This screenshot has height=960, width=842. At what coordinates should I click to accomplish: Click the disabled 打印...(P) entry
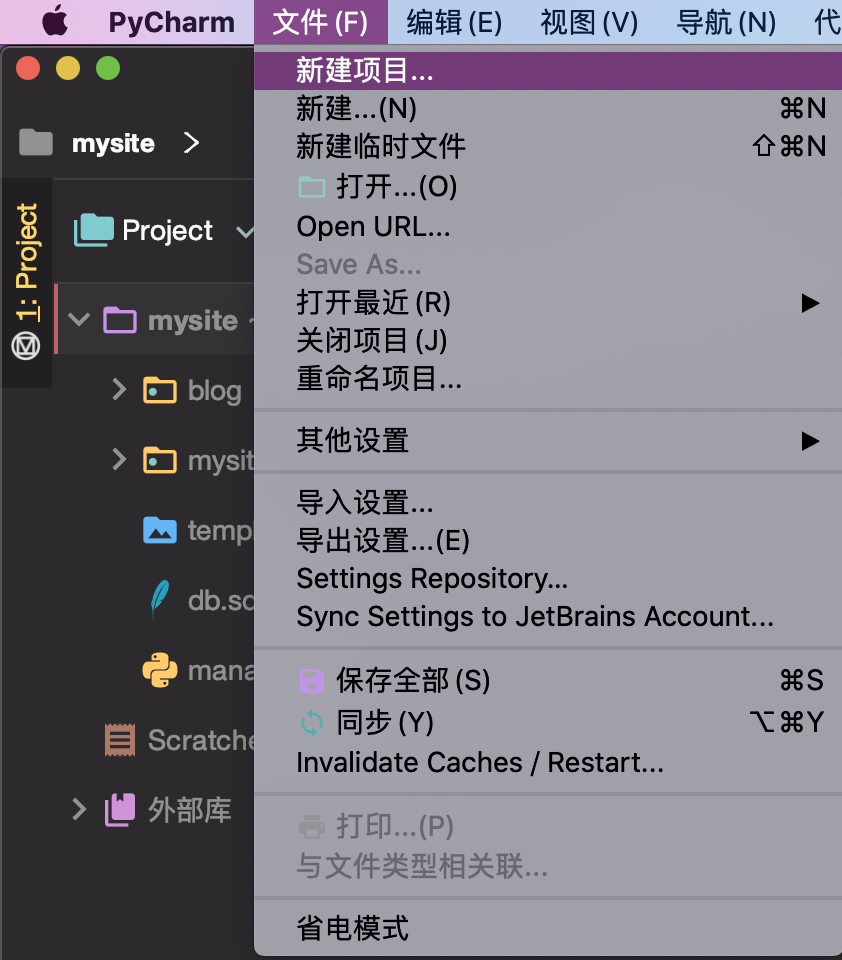(548, 827)
